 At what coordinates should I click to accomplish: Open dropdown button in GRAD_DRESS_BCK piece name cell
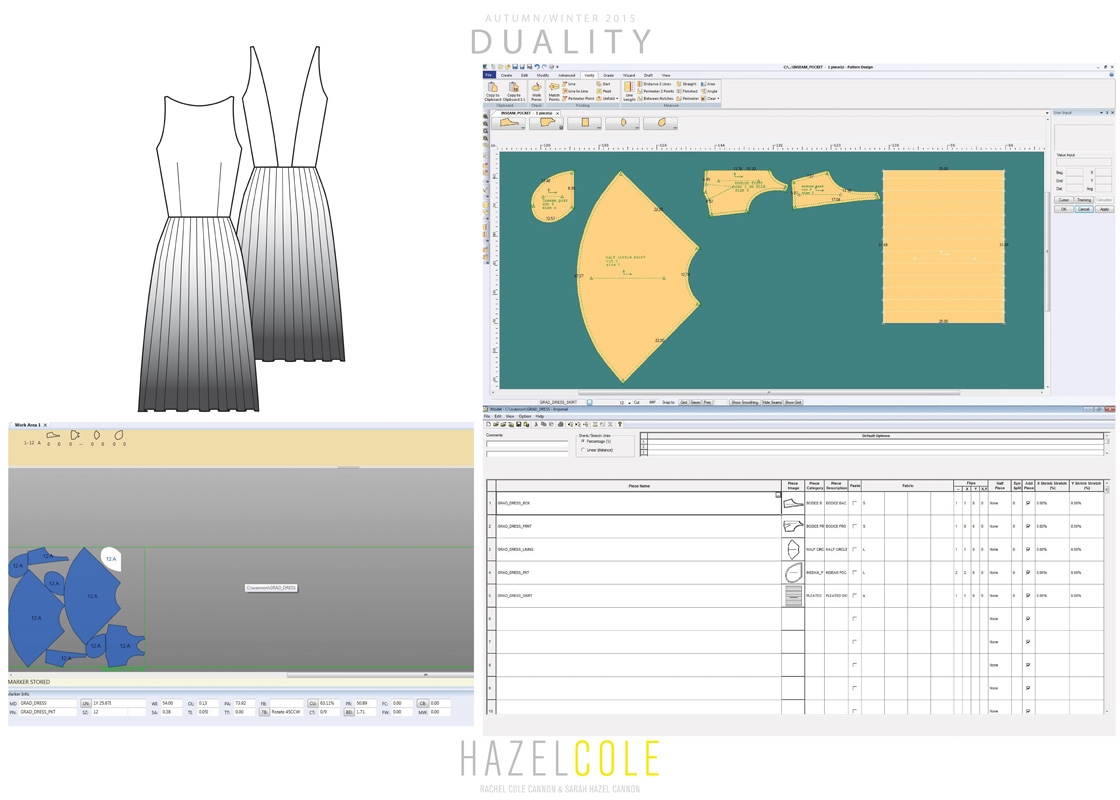pos(778,494)
